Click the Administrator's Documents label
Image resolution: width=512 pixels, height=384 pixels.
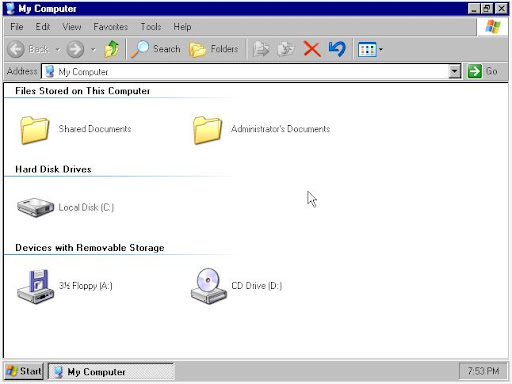pos(280,129)
